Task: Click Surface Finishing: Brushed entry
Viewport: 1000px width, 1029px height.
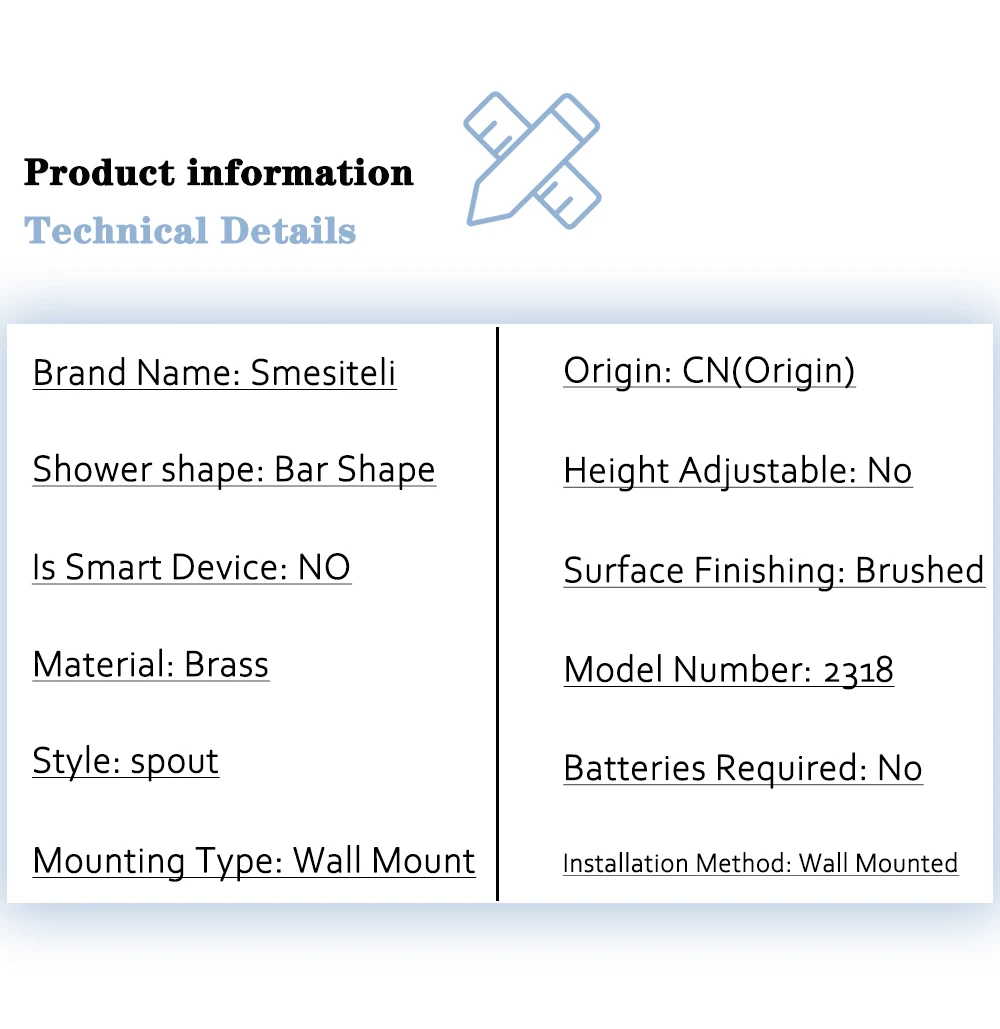Action: (x=774, y=570)
